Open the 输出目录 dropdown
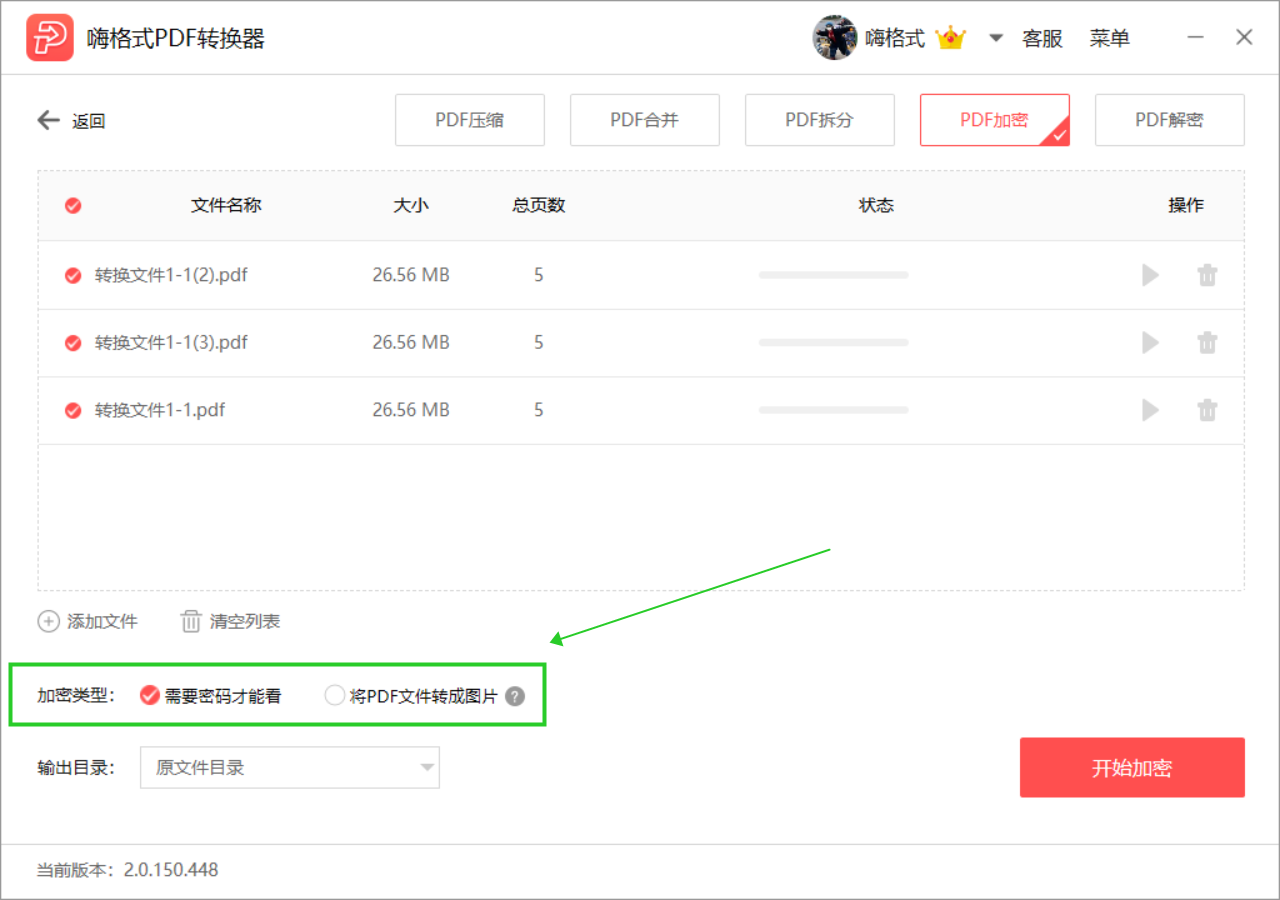The width and height of the screenshot is (1280, 900). click(290, 768)
